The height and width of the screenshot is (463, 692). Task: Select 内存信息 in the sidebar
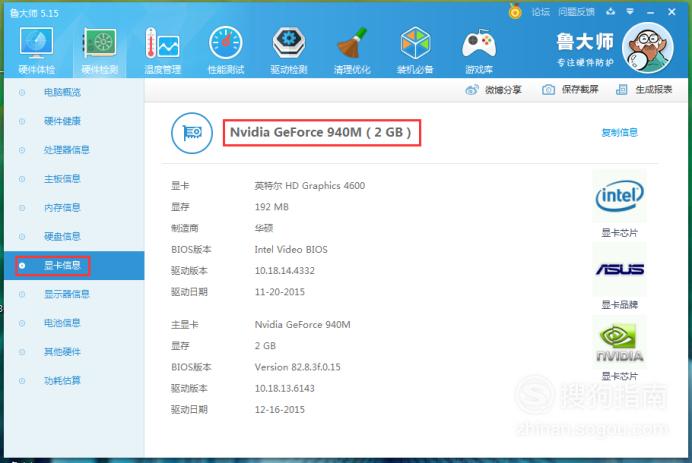pyautogui.click(x=62, y=207)
